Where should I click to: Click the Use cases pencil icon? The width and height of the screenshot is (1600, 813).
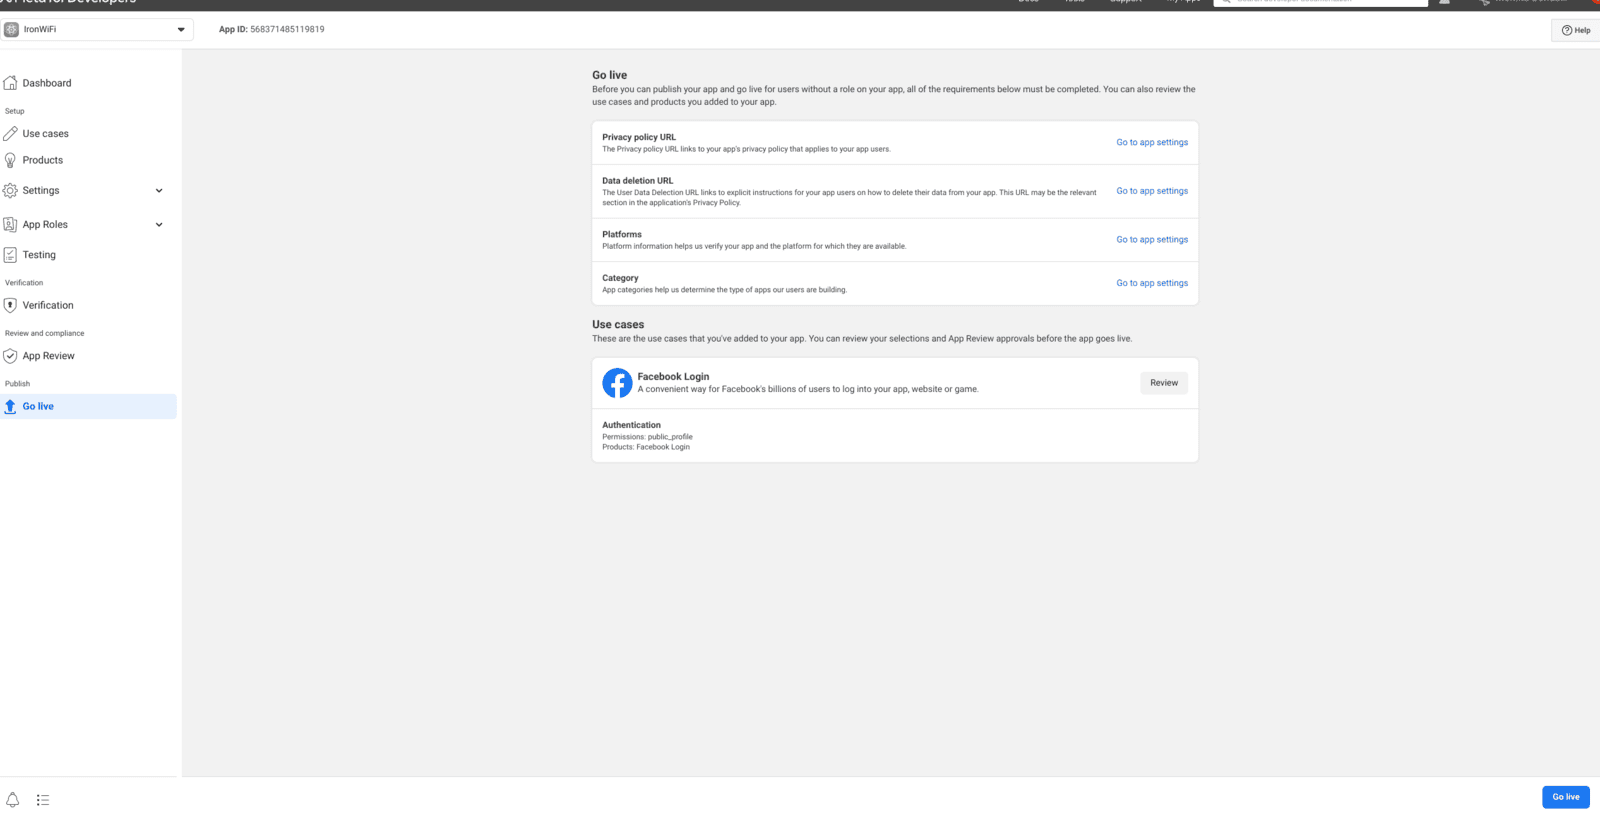[x=10, y=133]
